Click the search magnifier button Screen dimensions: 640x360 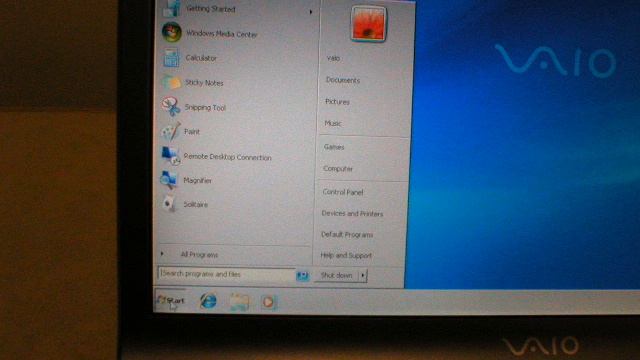click(302, 276)
